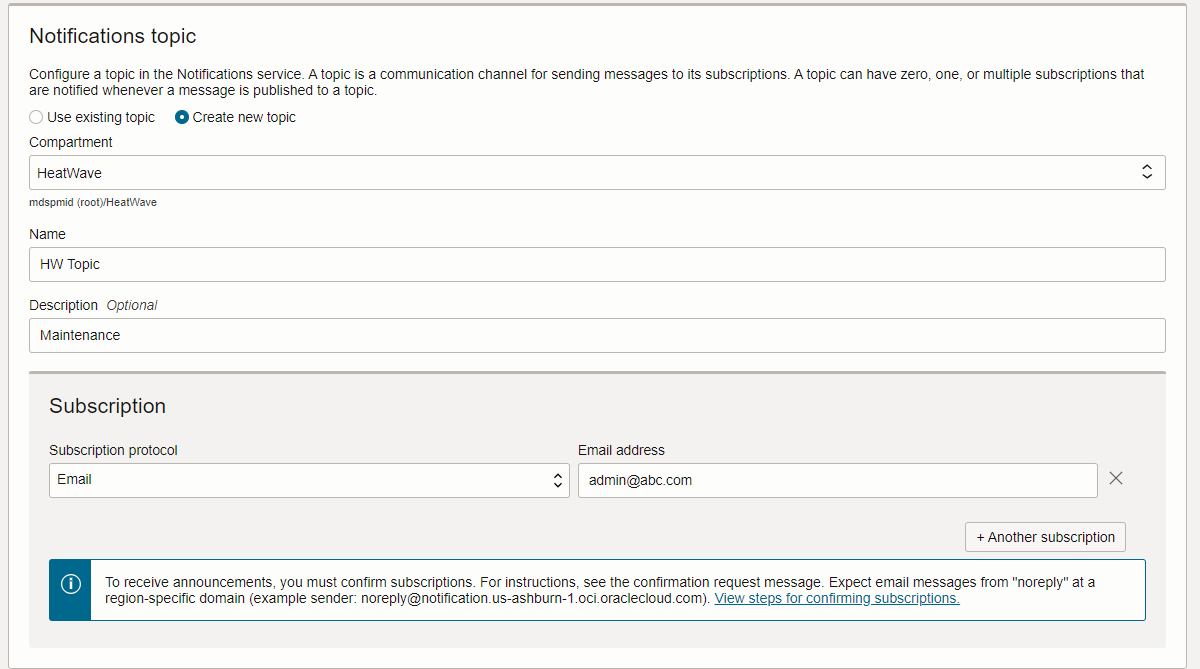Choose the 'Create new topic' radio button
The image size is (1200, 669).
point(182,117)
